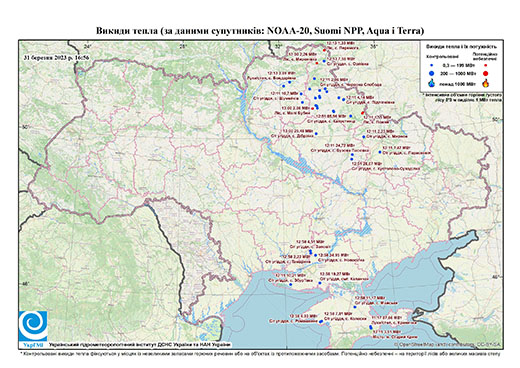Click the red marker on the eastern border near 12:11 label
This screenshot has width=520, height=368.
click(362, 113)
